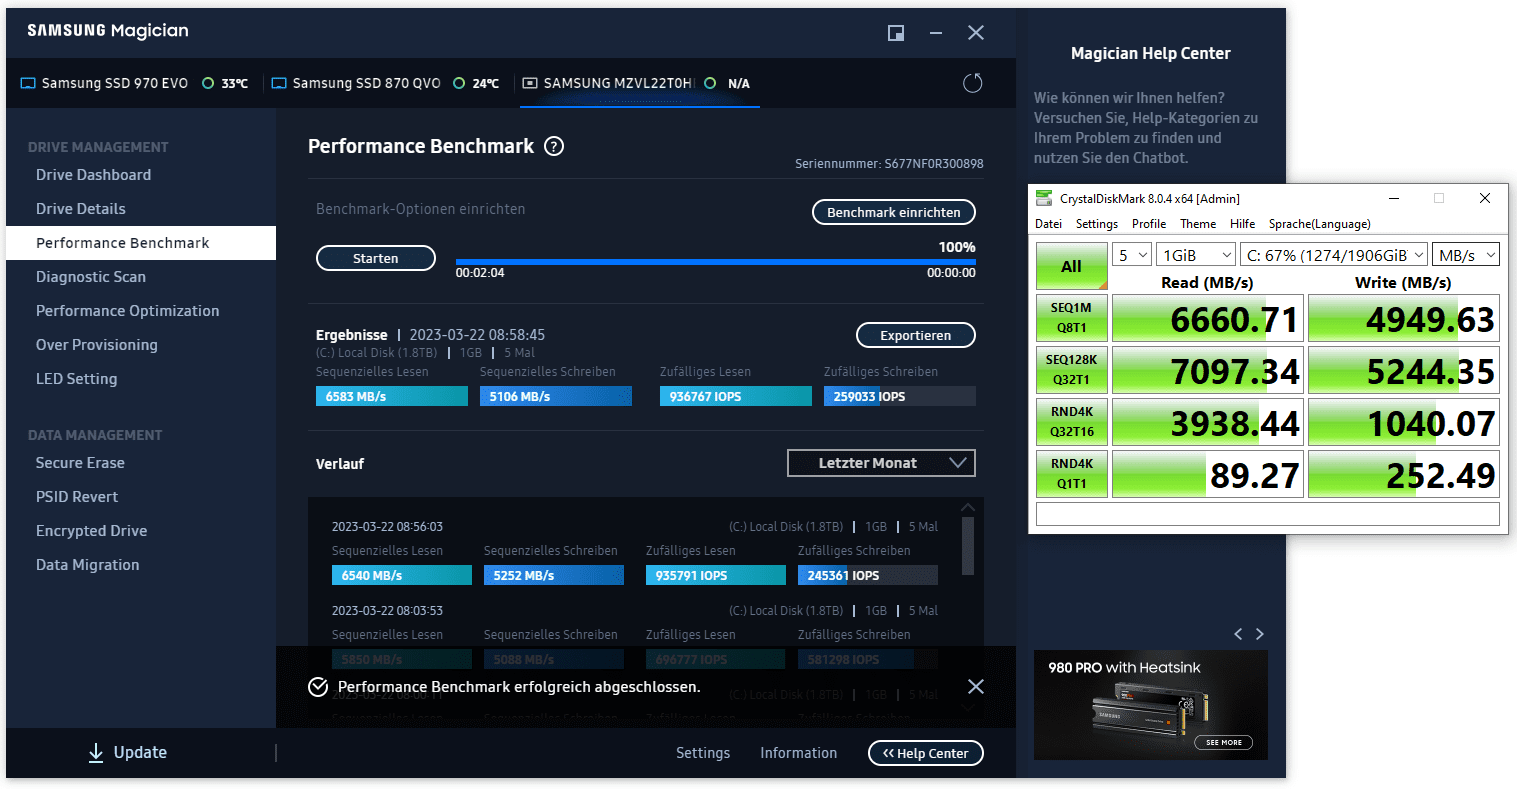Click the Benchmark einrichten button
The height and width of the screenshot is (789, 1517).
click(x=893, y=212)
